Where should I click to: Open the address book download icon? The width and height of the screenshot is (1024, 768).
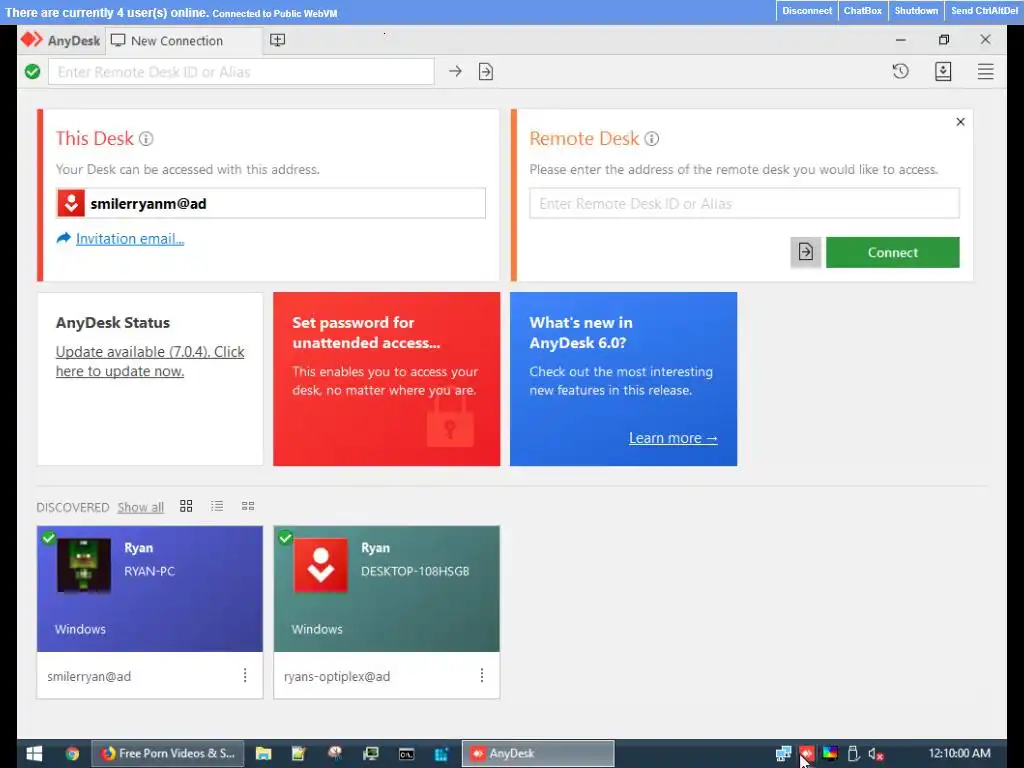coord(943,71)
